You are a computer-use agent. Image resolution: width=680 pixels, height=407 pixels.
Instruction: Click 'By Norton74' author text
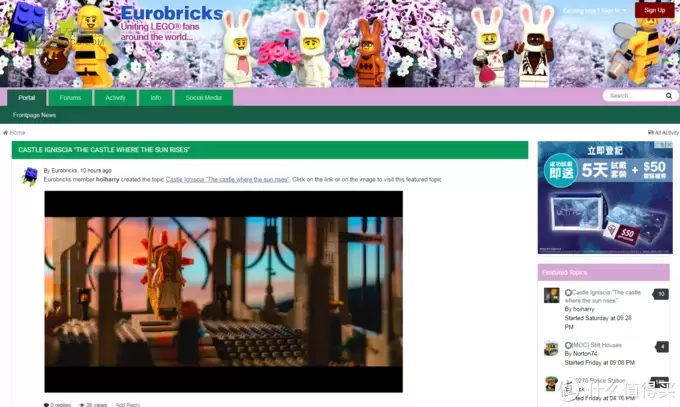coord(581,354)
